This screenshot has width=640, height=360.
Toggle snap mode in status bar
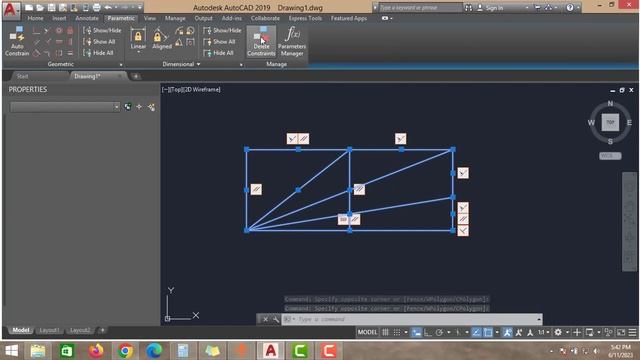tap(397, 332)
